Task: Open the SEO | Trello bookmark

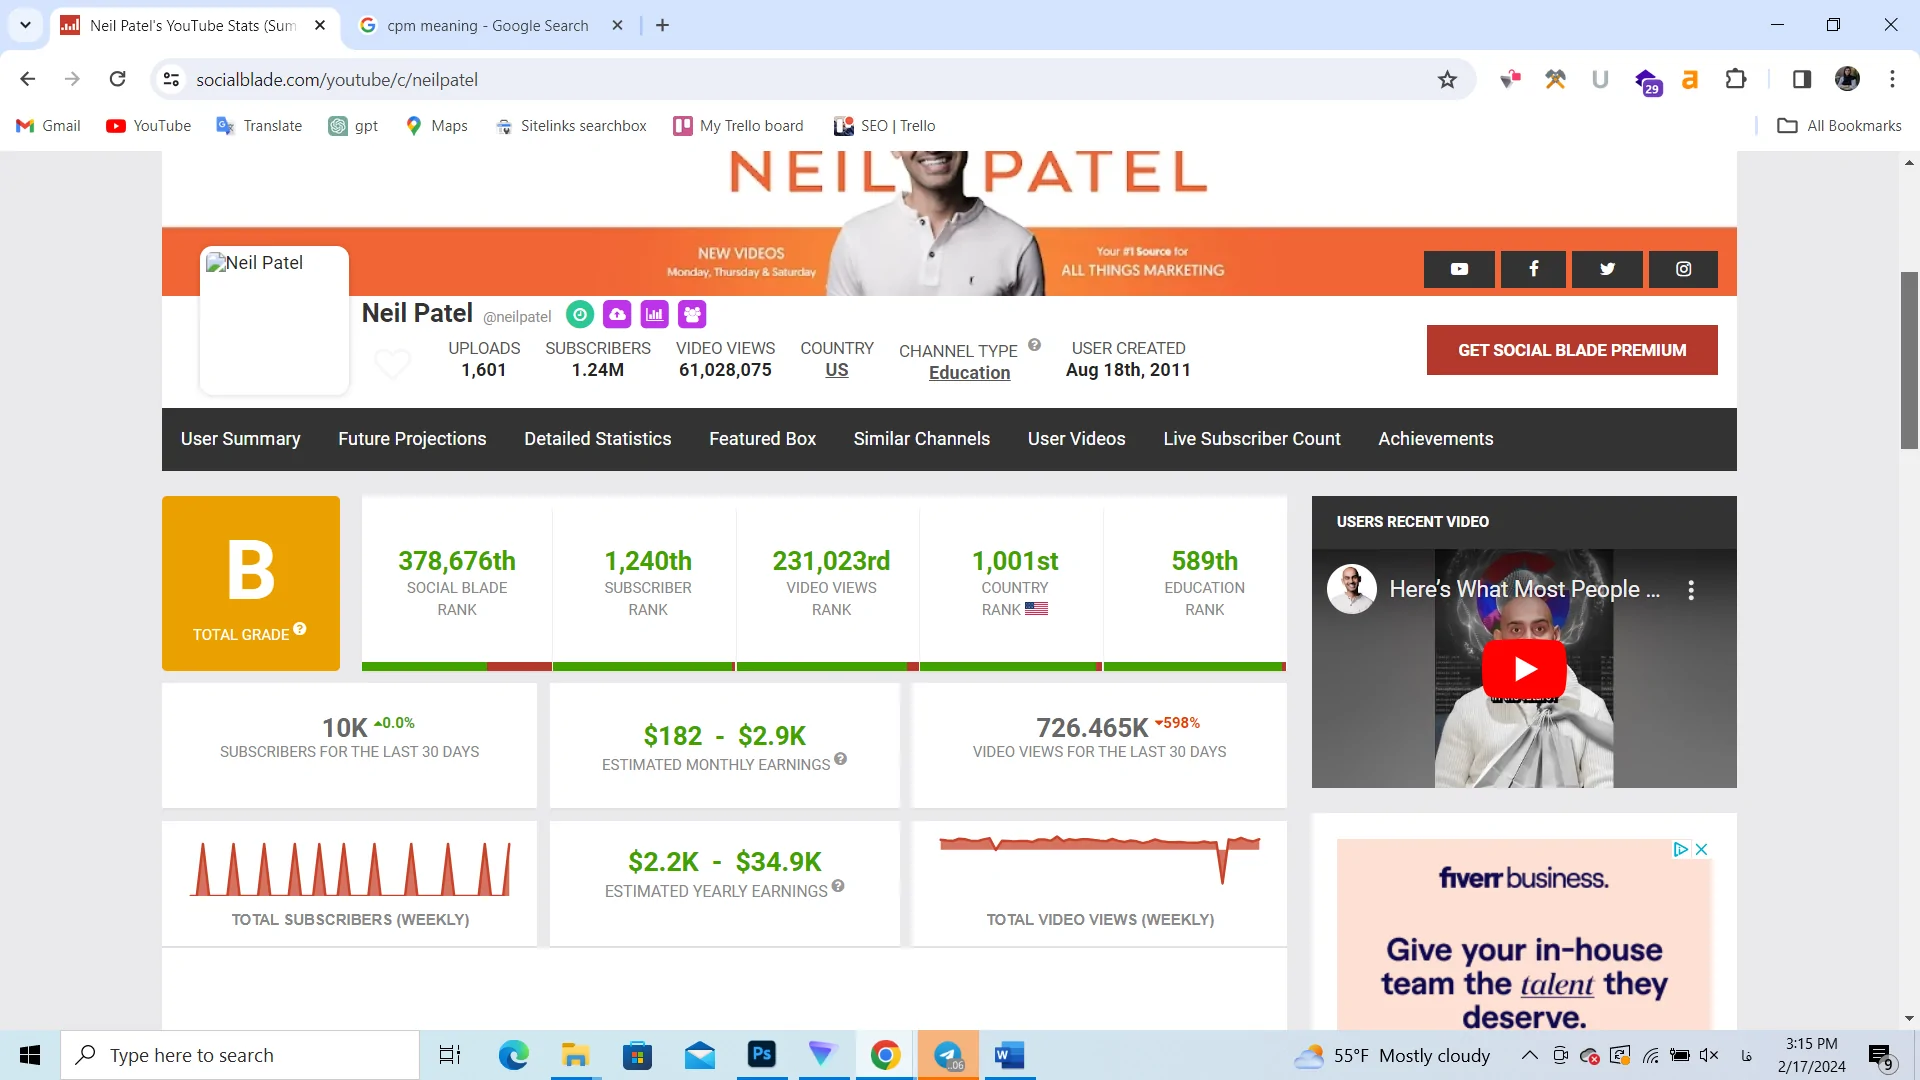Action: pos(885,126)
